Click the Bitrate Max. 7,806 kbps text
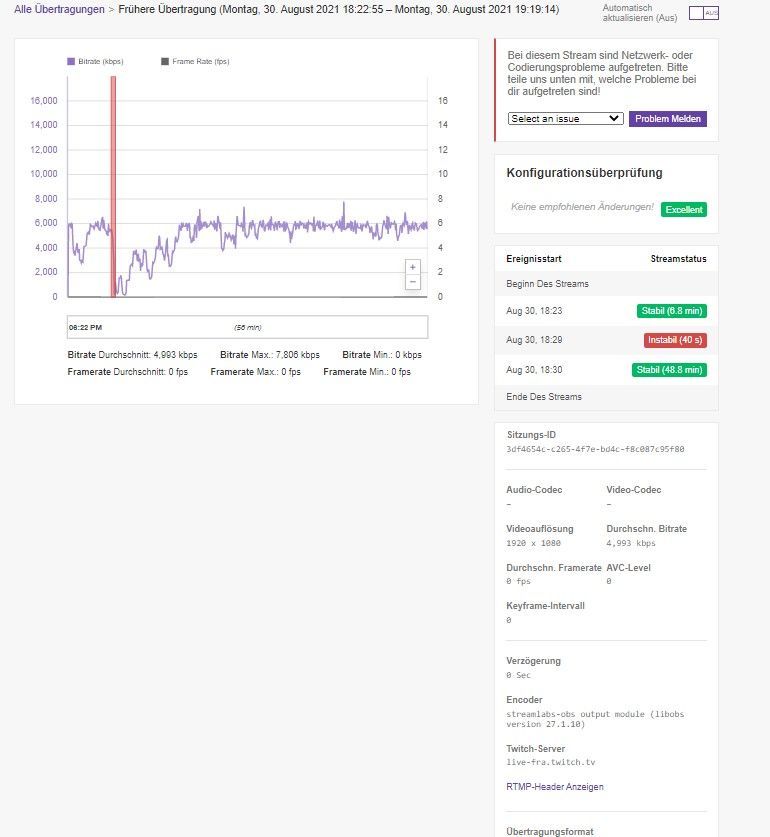 click(x=270, y=354)
